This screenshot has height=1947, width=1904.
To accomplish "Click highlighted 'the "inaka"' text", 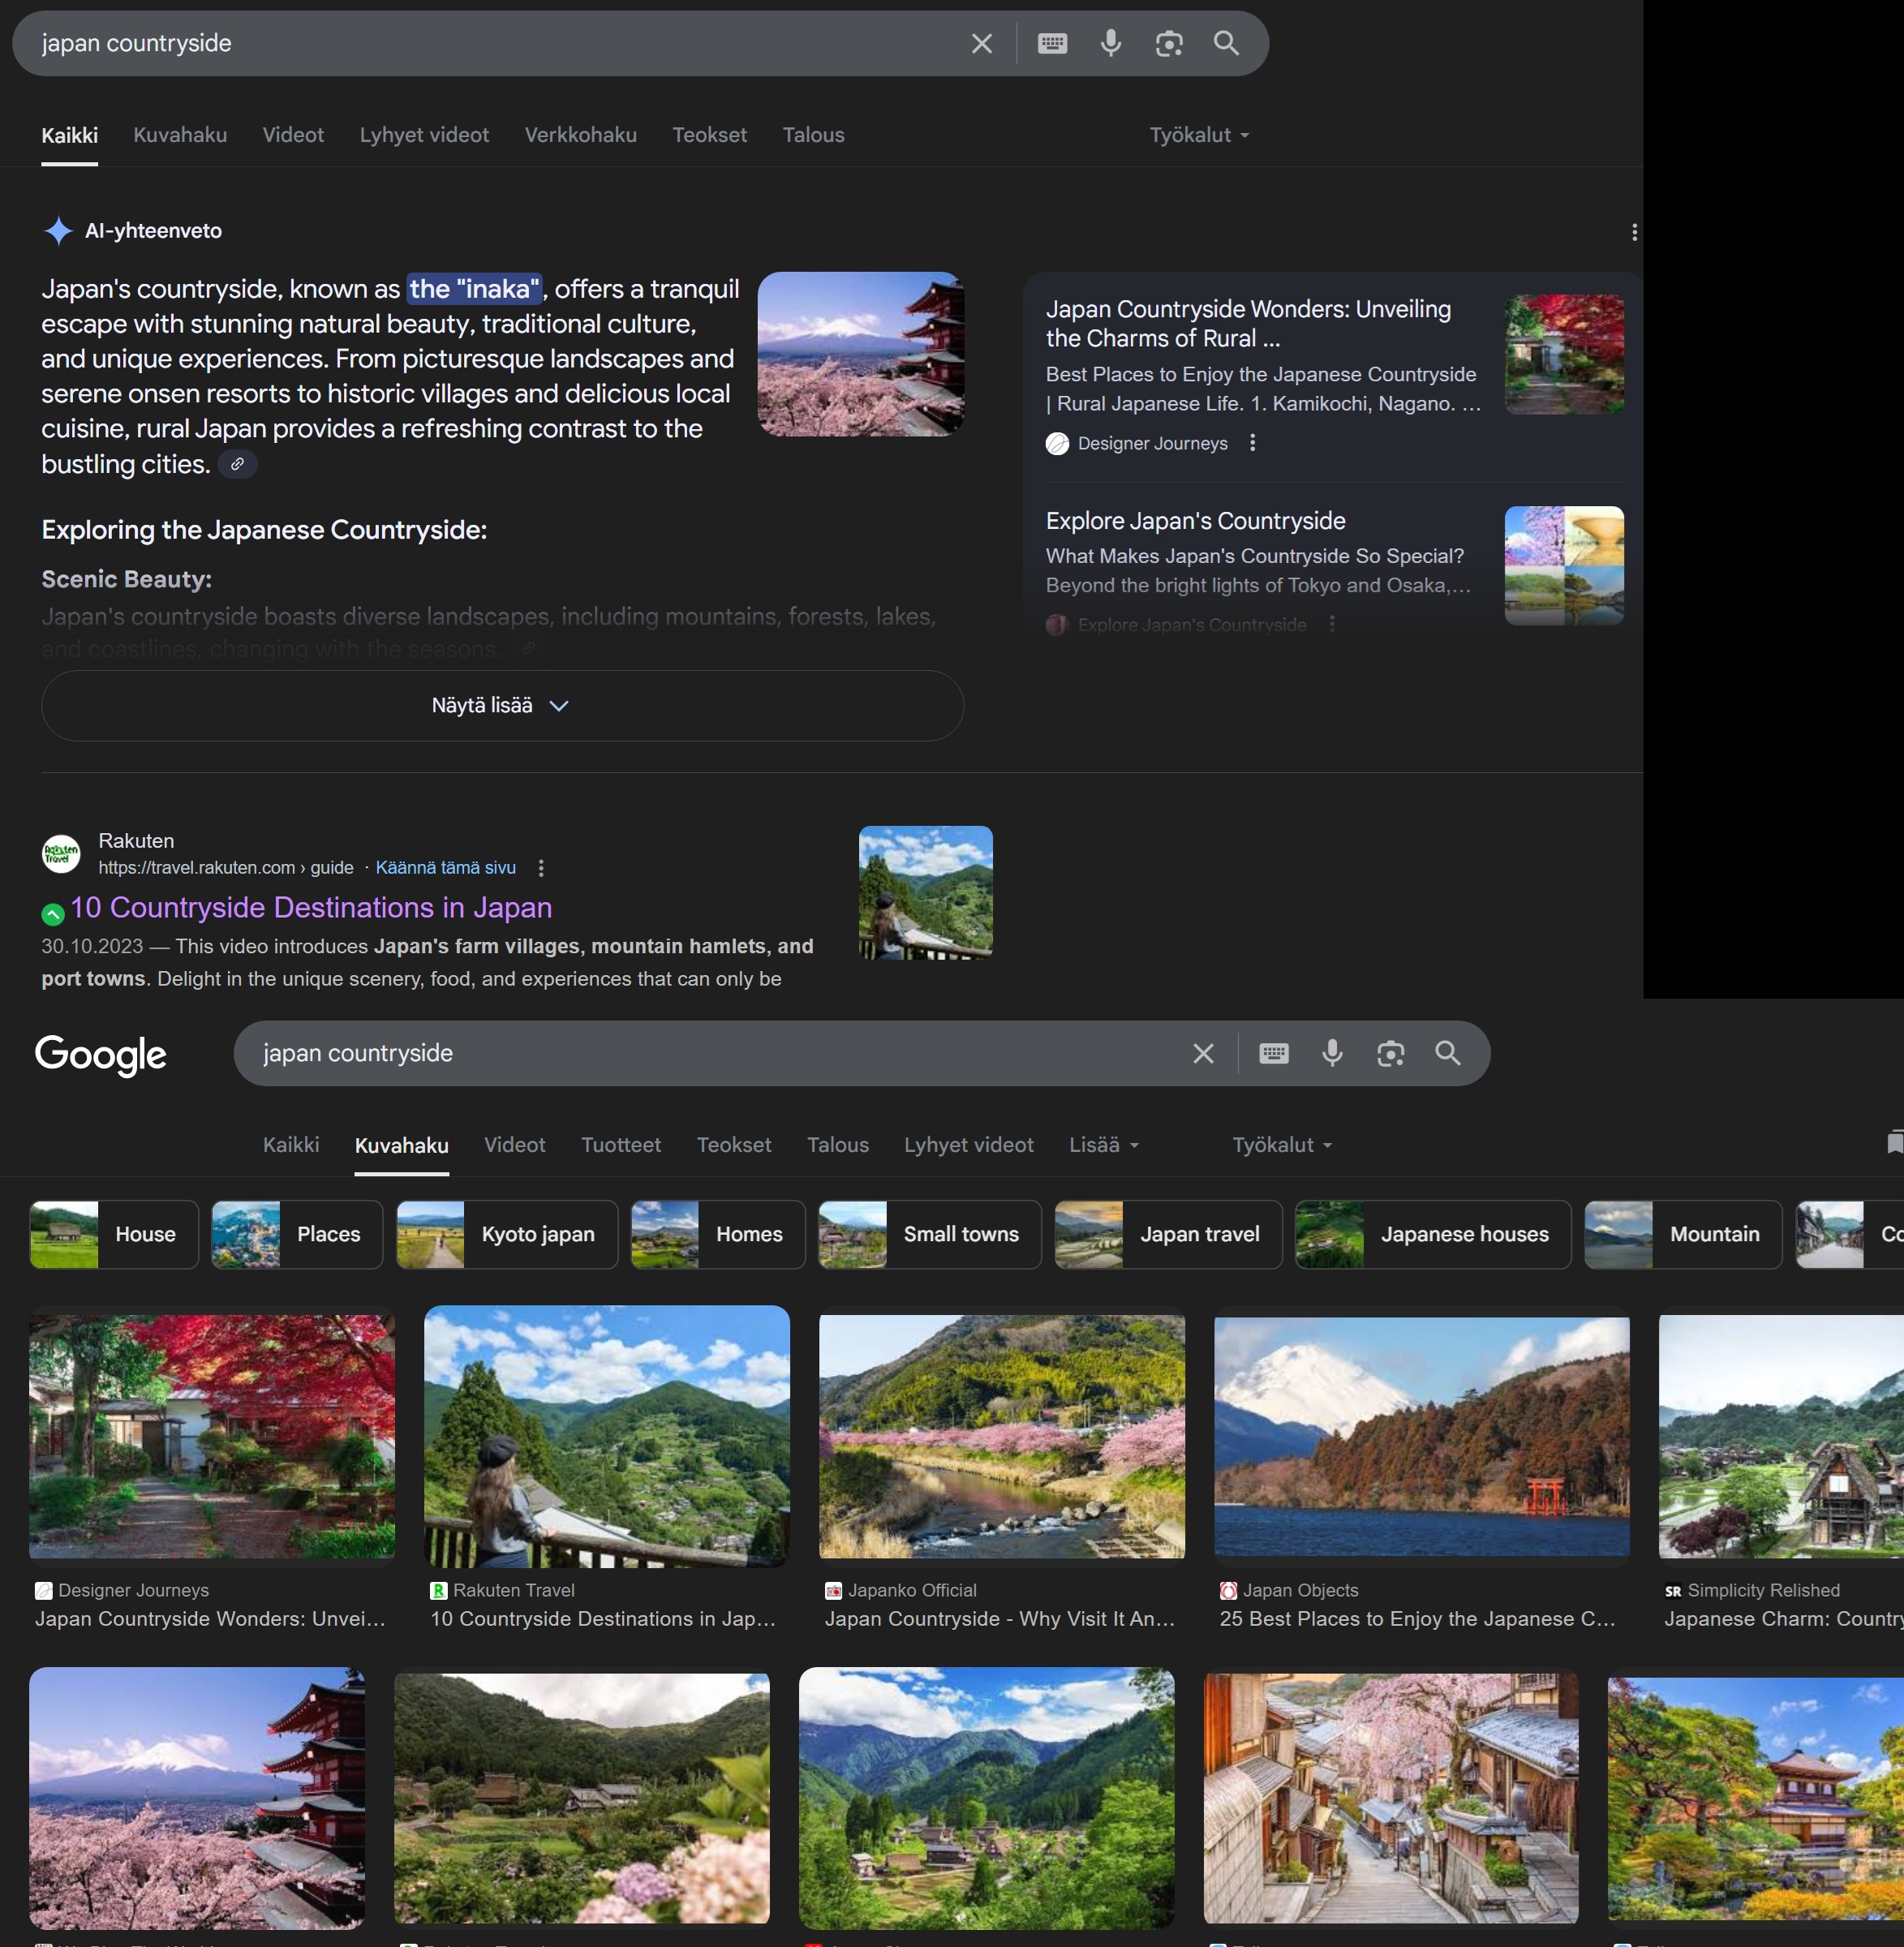I will [x=475, y=290].
